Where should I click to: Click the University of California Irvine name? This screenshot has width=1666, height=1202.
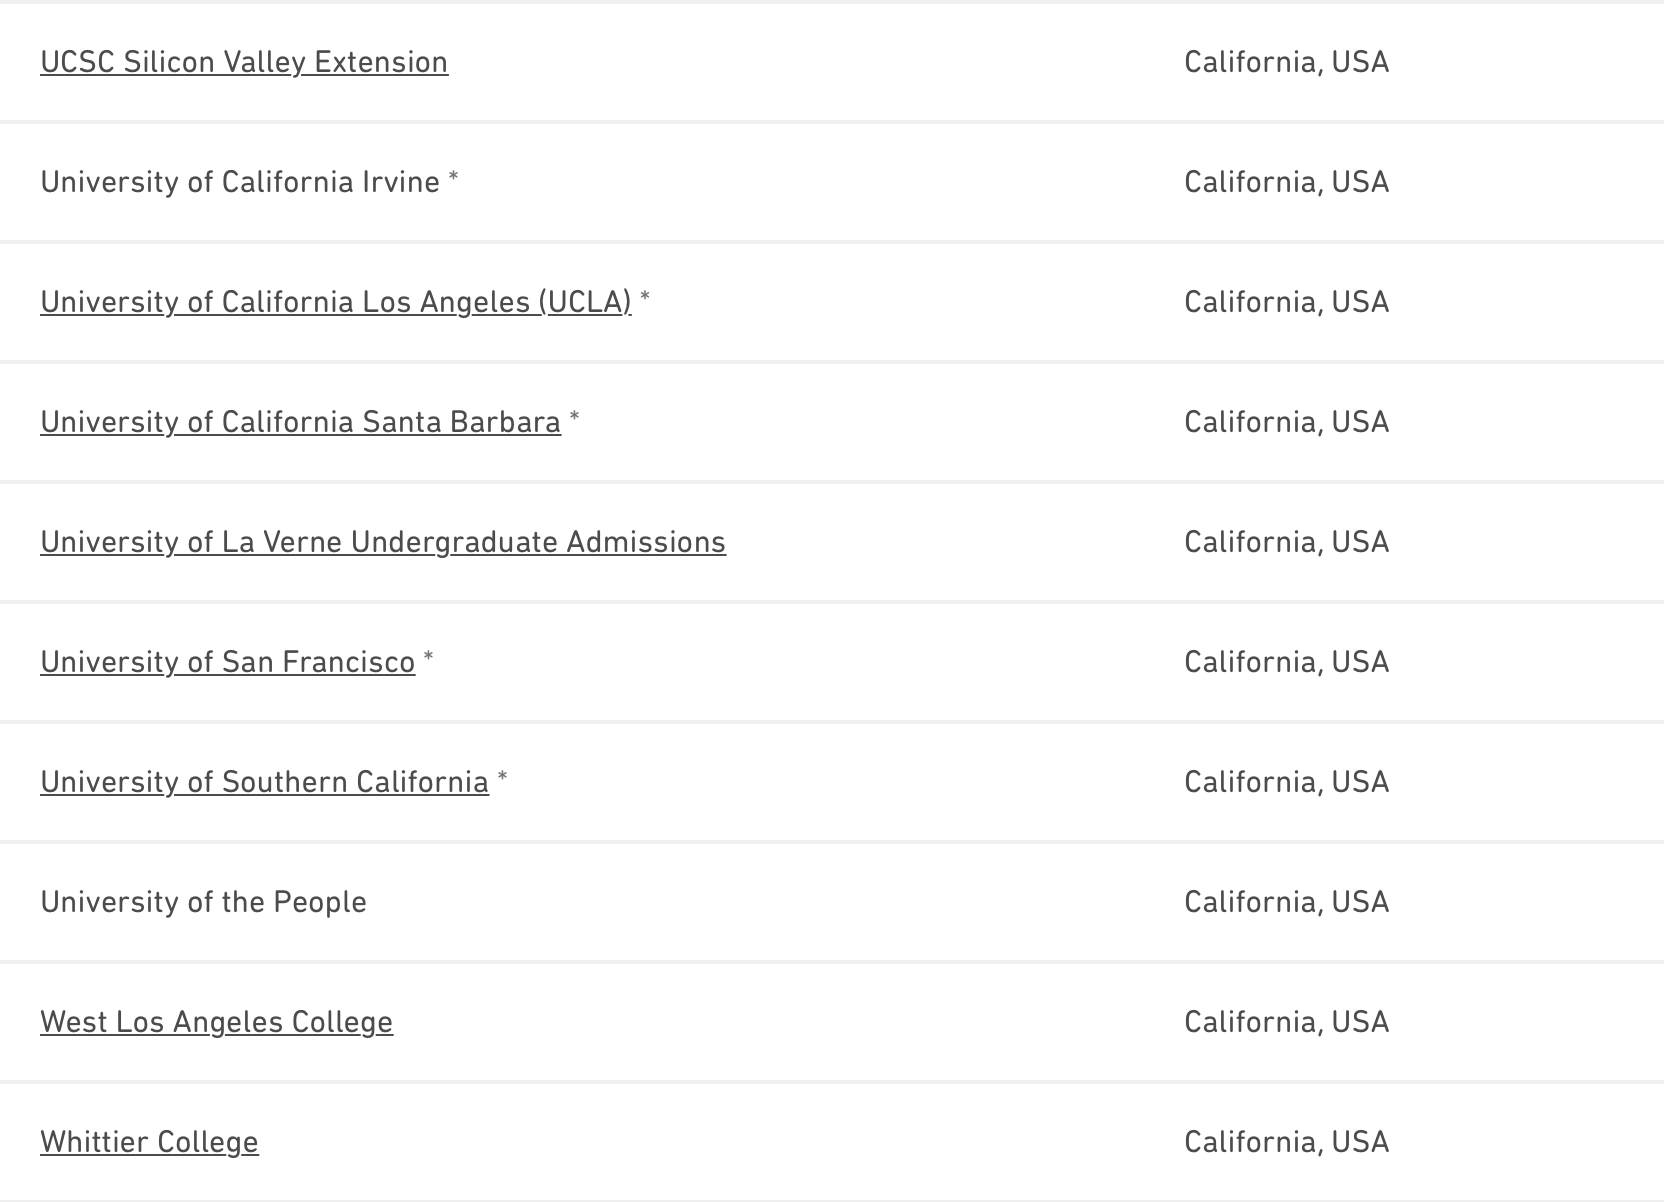click(240, 182)
